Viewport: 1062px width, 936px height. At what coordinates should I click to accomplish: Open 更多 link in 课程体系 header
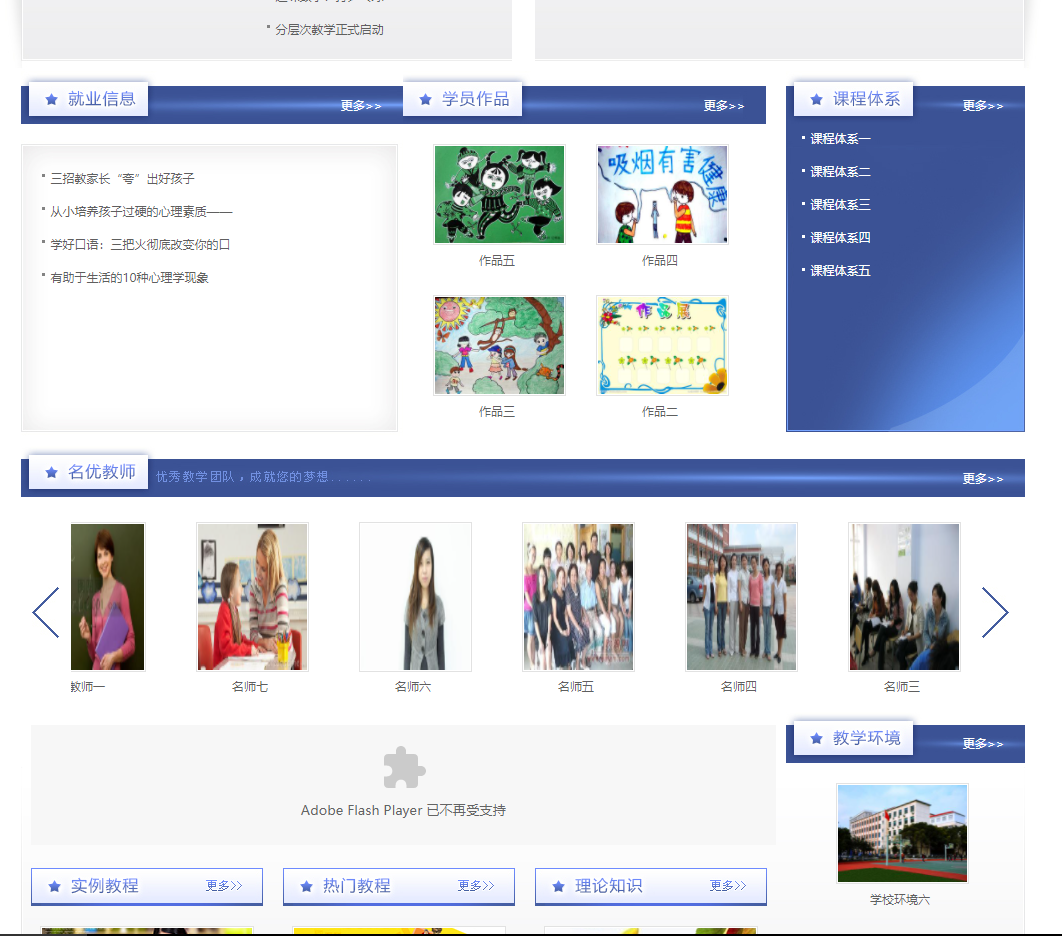(x=983, y=106)
